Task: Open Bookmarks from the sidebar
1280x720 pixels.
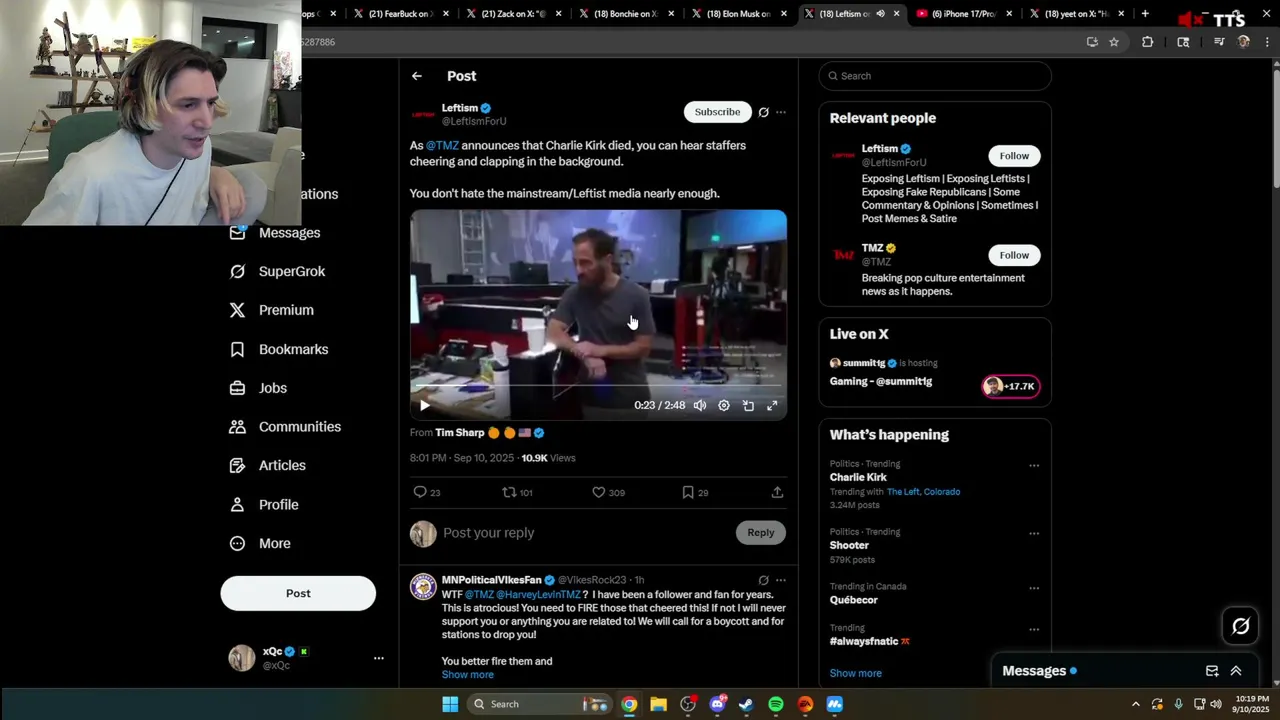Action: tap(278, 349)
